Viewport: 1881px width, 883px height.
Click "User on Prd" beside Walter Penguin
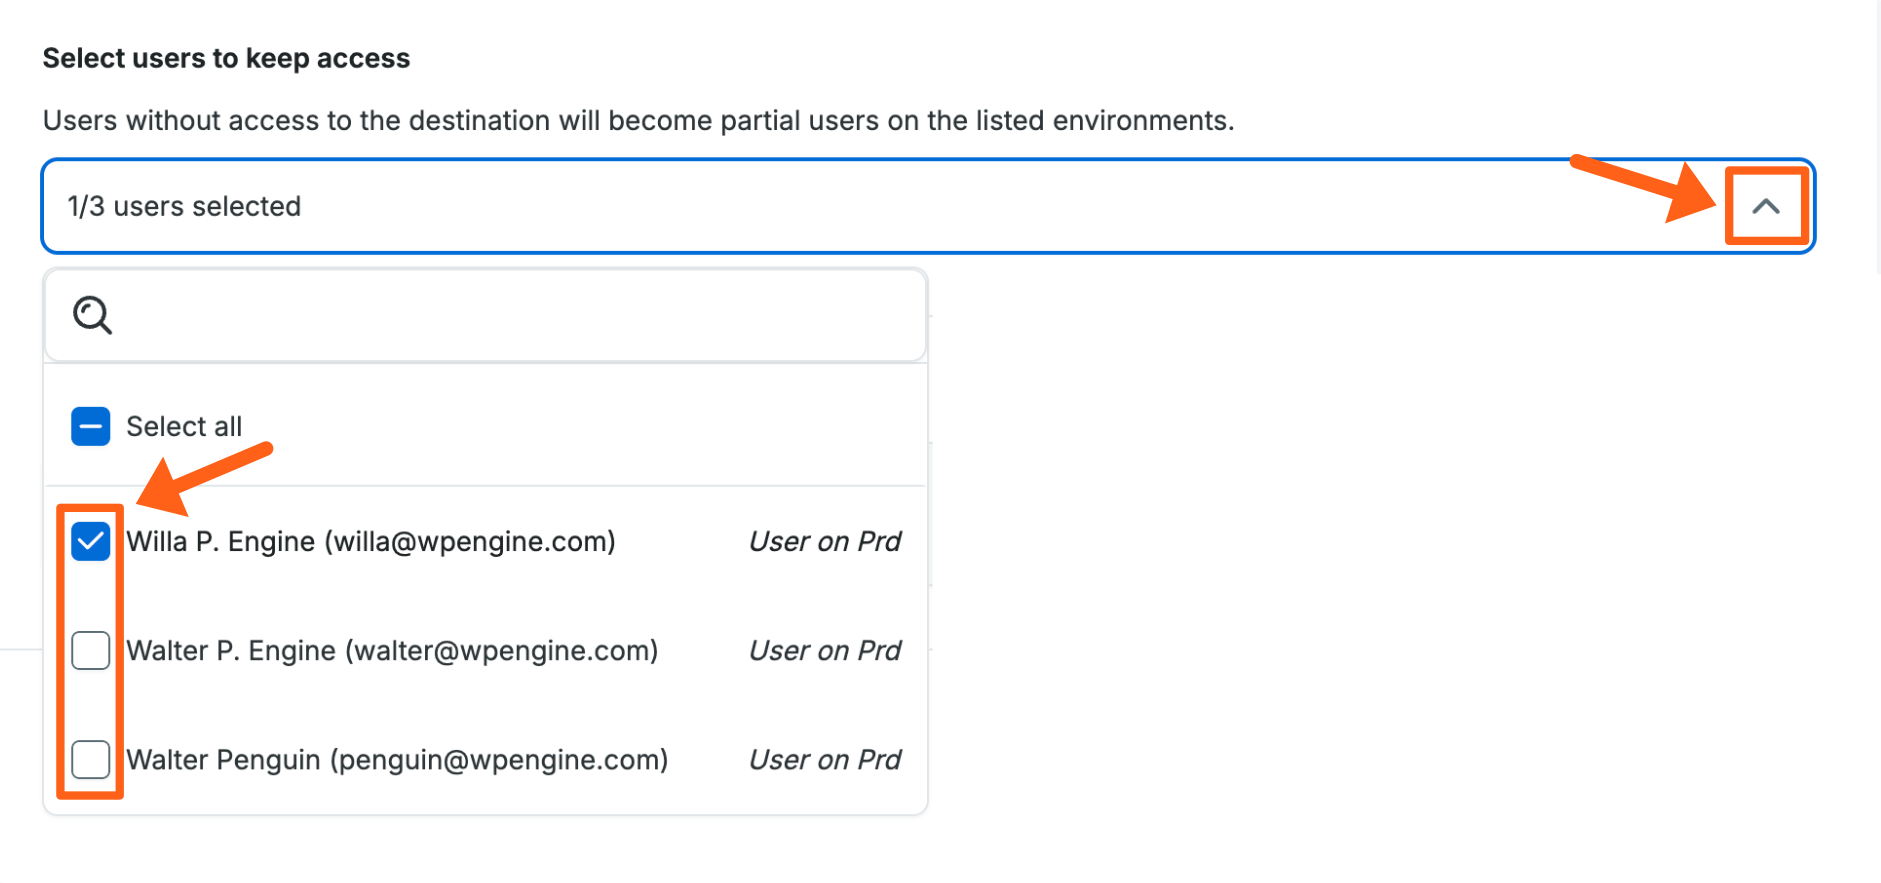coord(825,759)
